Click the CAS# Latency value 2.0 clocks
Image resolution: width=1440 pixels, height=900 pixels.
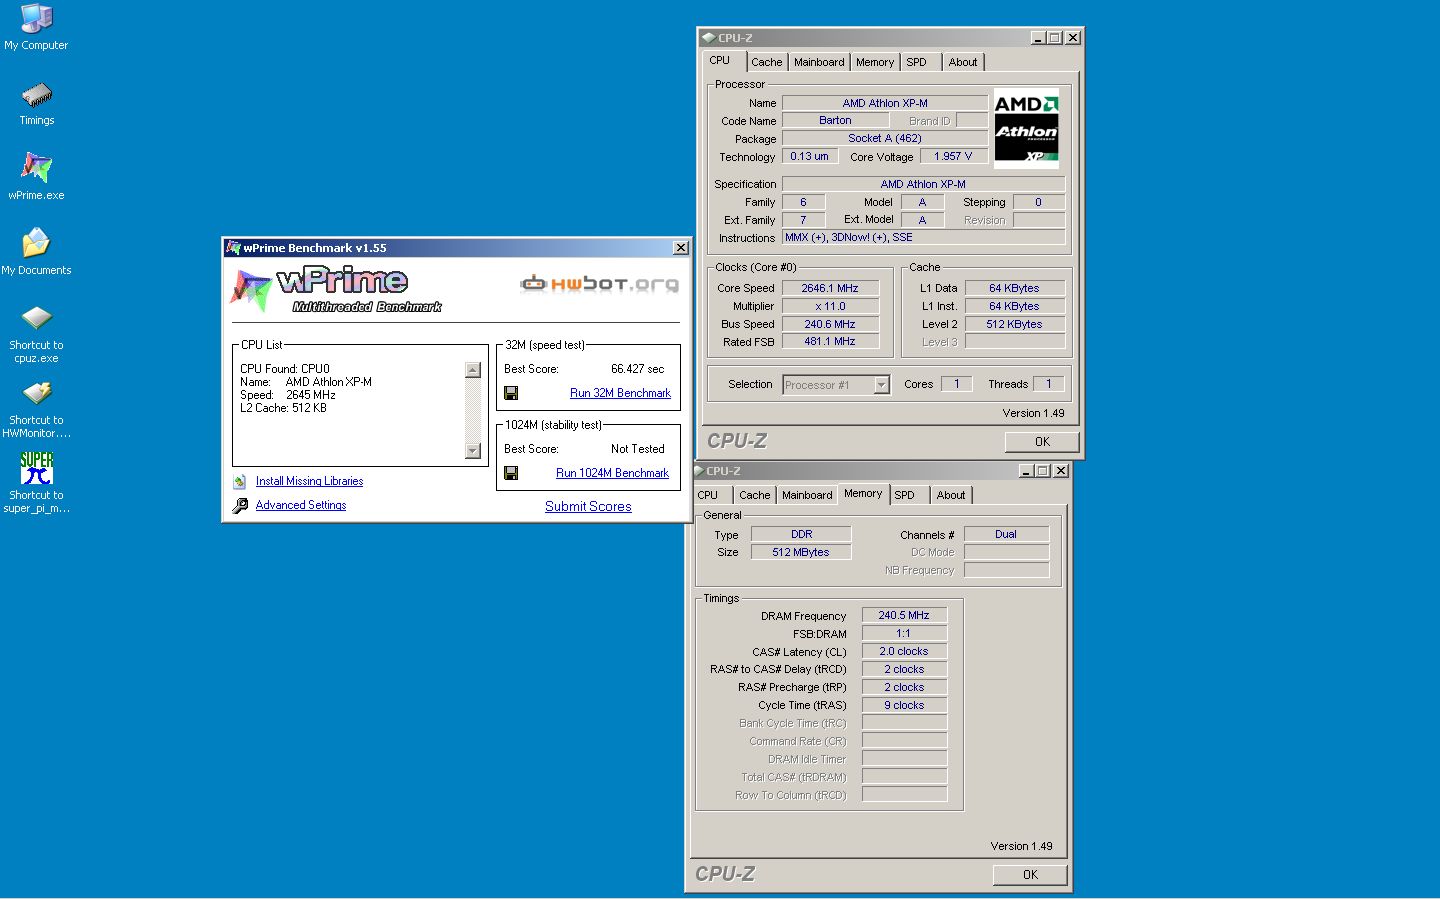(904, 651)
